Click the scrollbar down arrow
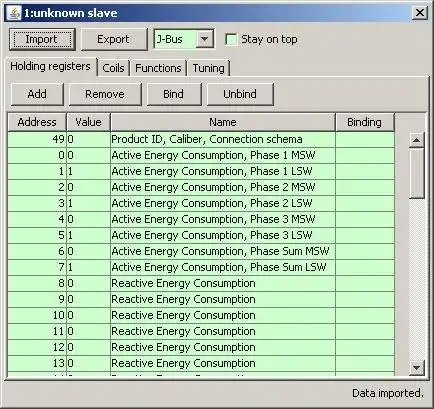The width and height of the screenshot is (434, 409). (416, 368)
